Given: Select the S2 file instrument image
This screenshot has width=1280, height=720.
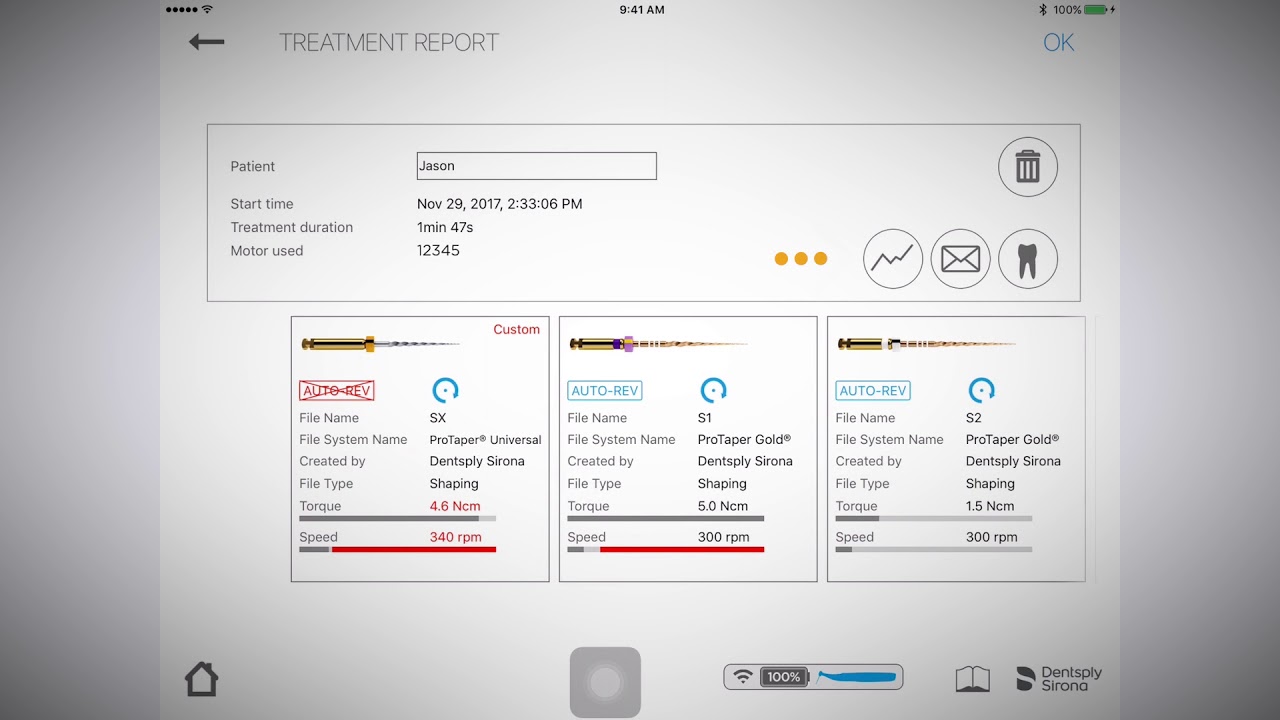Looking at the screenshot, I should coord(926,344).
